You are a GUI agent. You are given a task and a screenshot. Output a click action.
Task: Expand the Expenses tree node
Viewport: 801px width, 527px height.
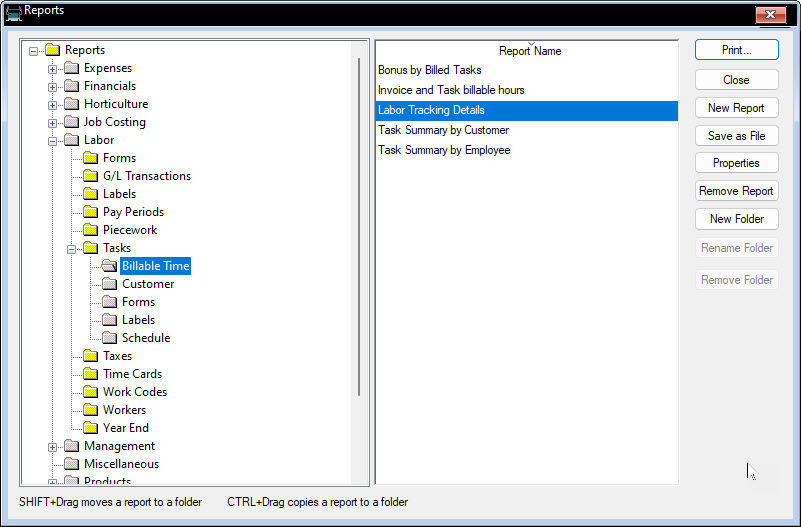point(53,68)
